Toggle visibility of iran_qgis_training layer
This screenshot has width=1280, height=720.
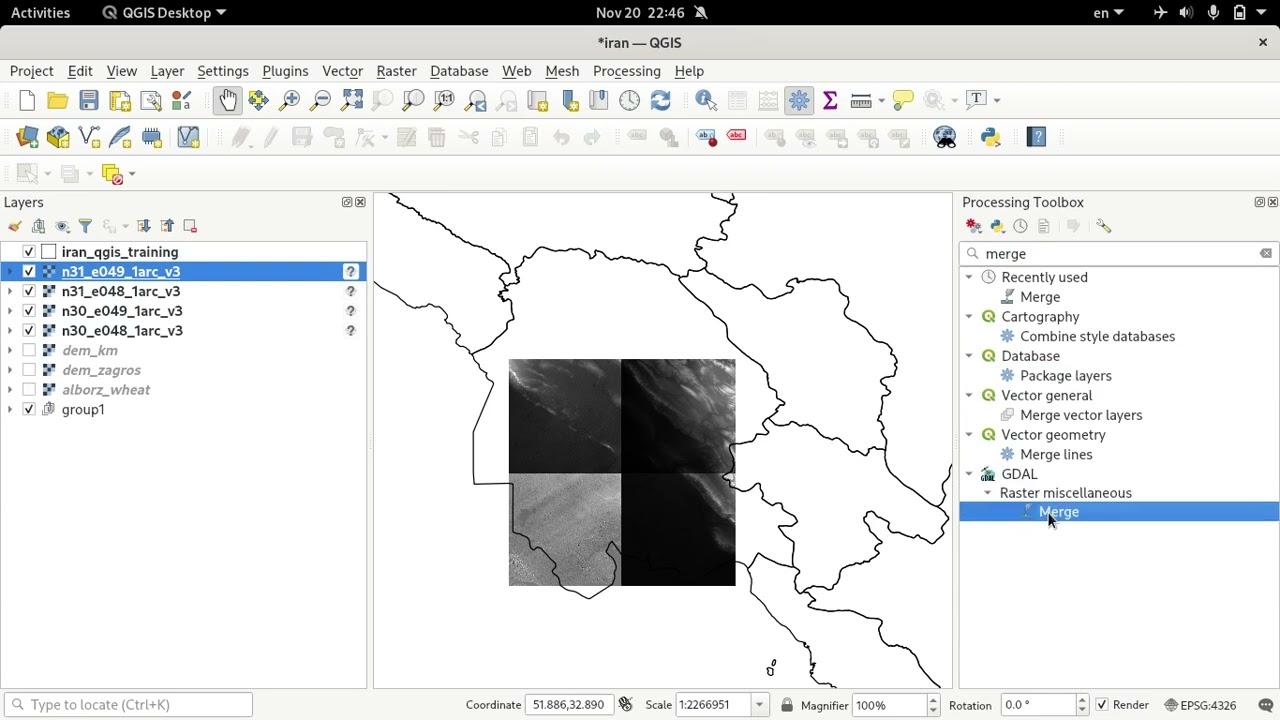click(x=29, y=252)
